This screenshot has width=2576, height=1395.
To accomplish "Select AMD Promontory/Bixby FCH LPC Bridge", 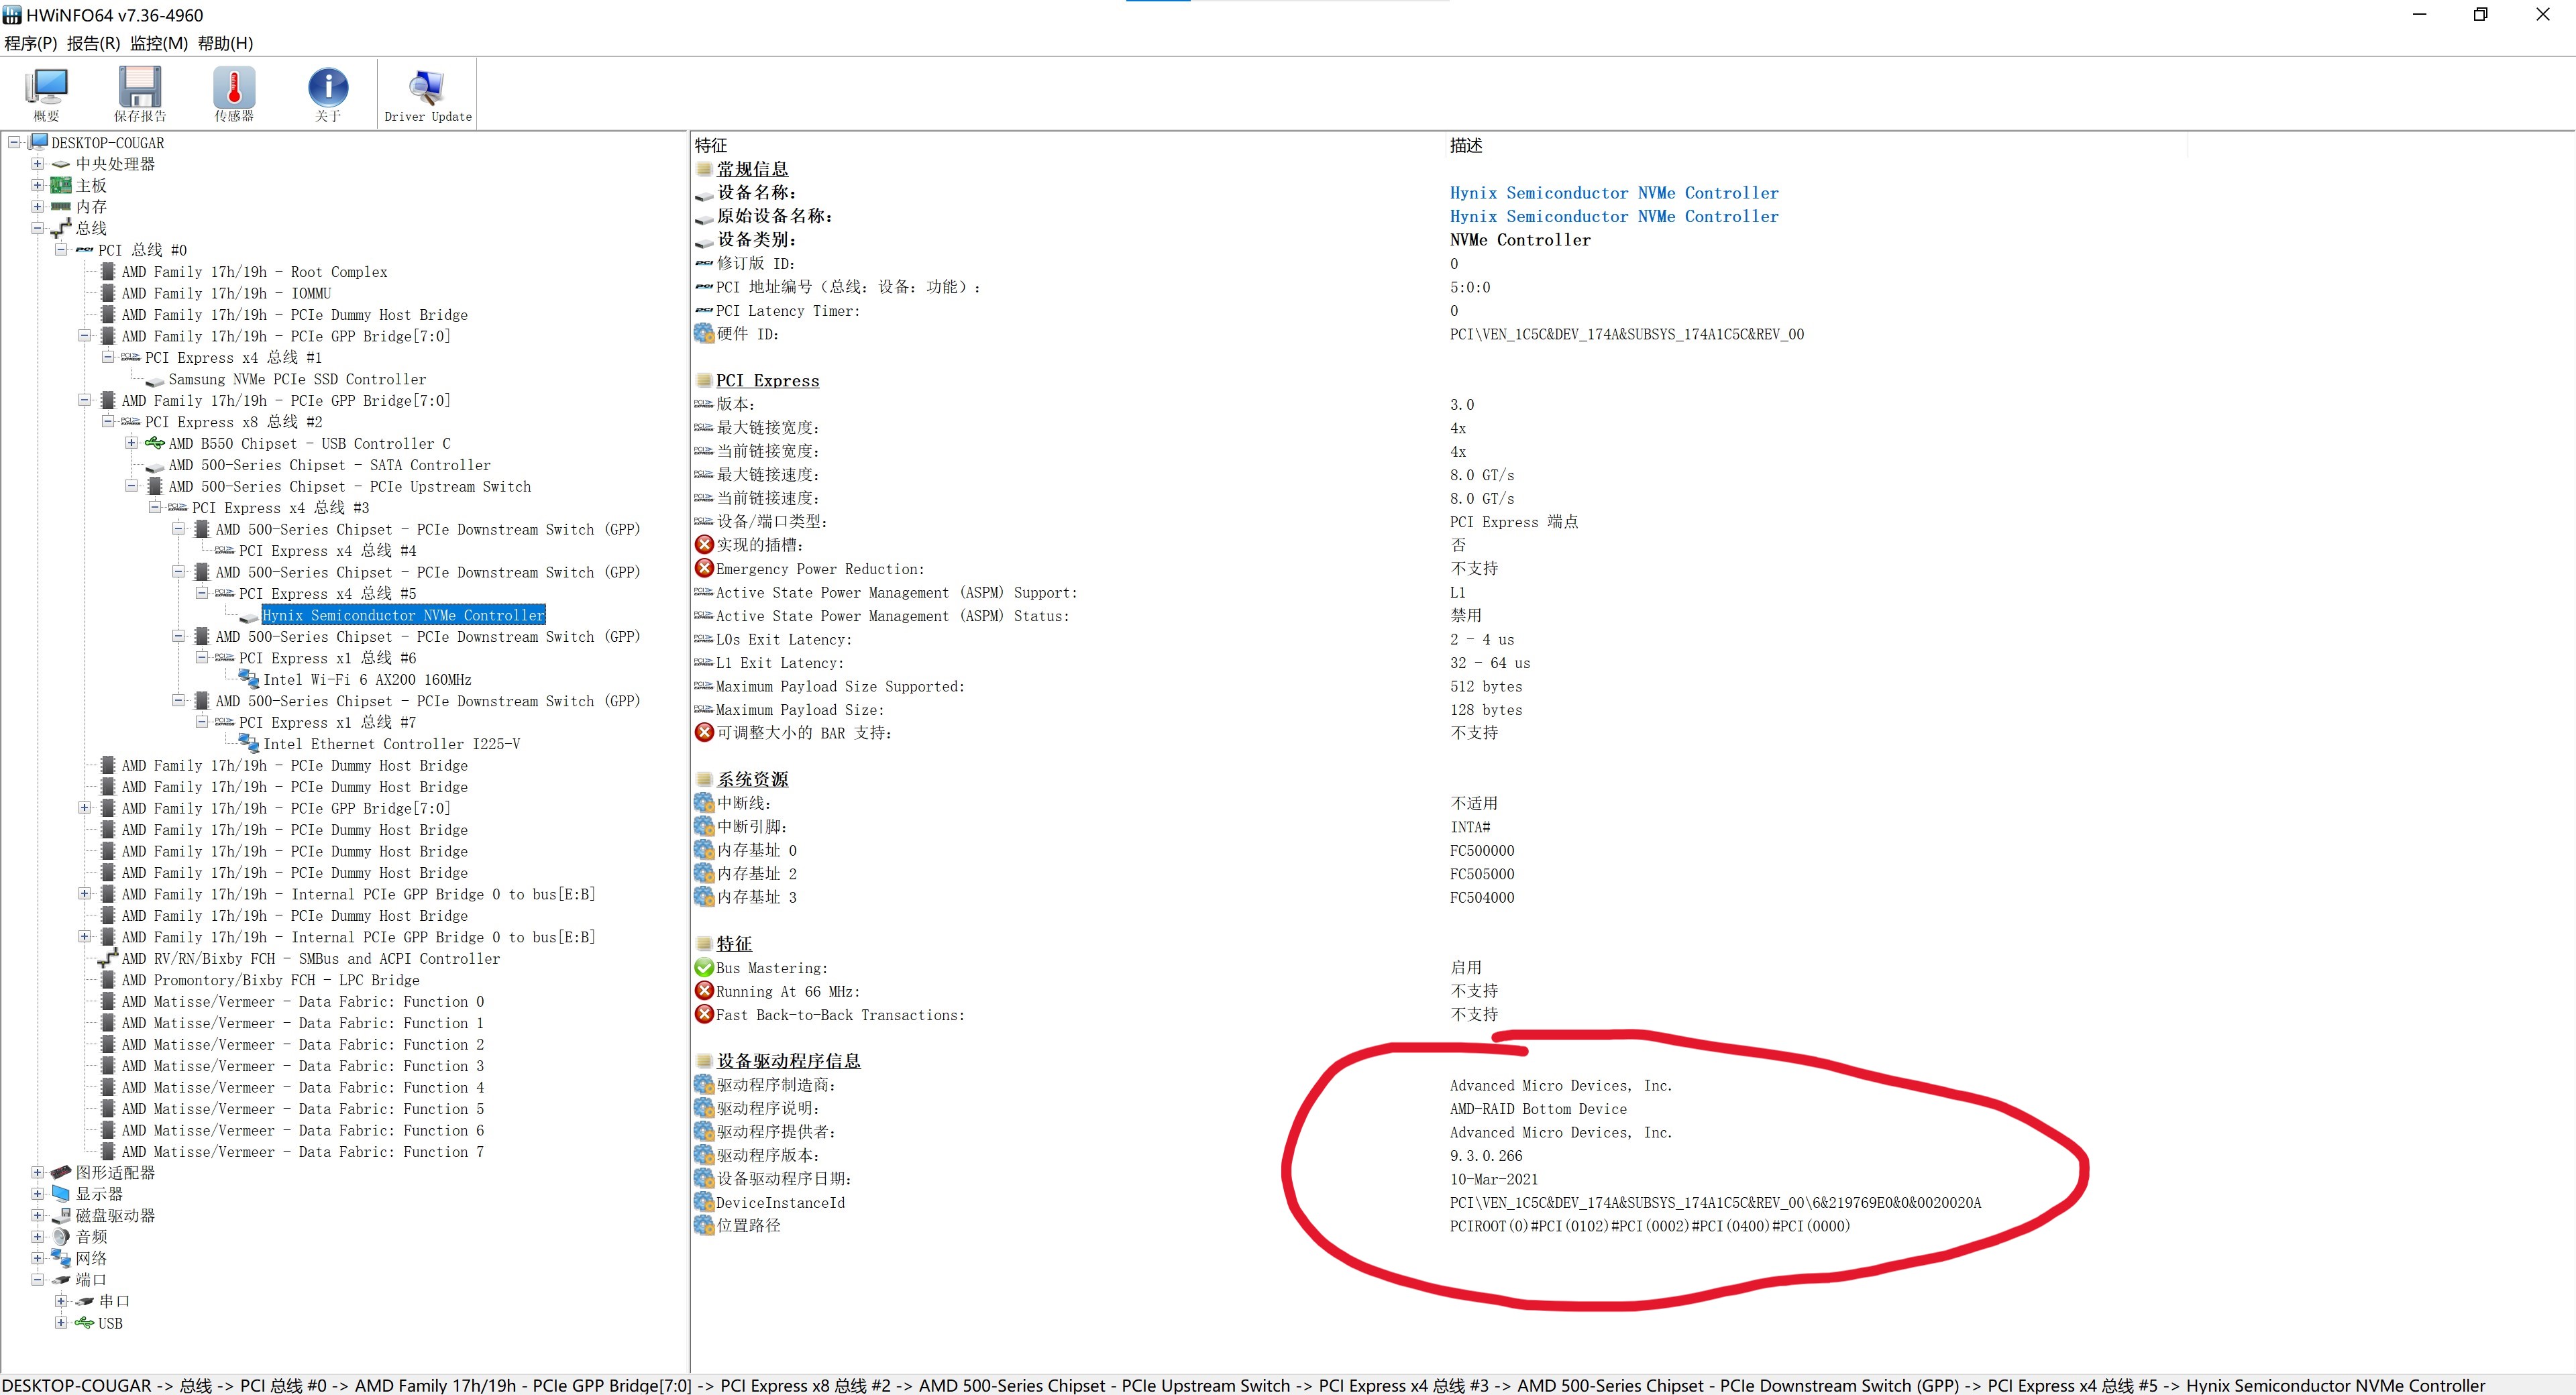I will point(270,980).
